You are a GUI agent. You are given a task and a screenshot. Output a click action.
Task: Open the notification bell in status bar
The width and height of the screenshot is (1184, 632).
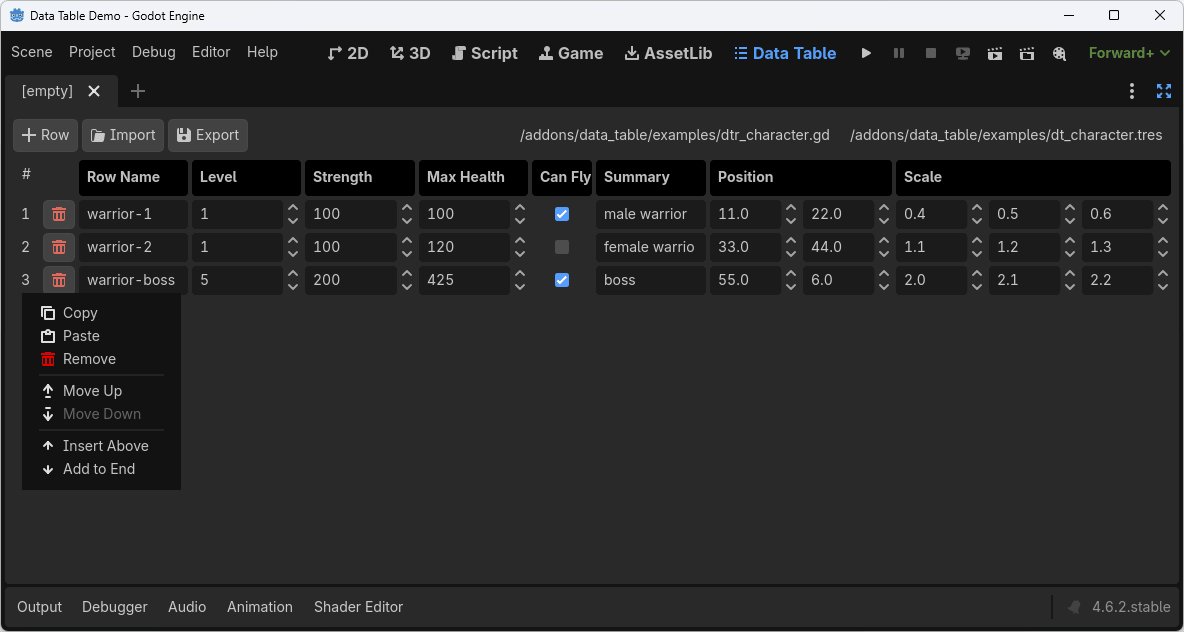click(x=1074, y=607)
